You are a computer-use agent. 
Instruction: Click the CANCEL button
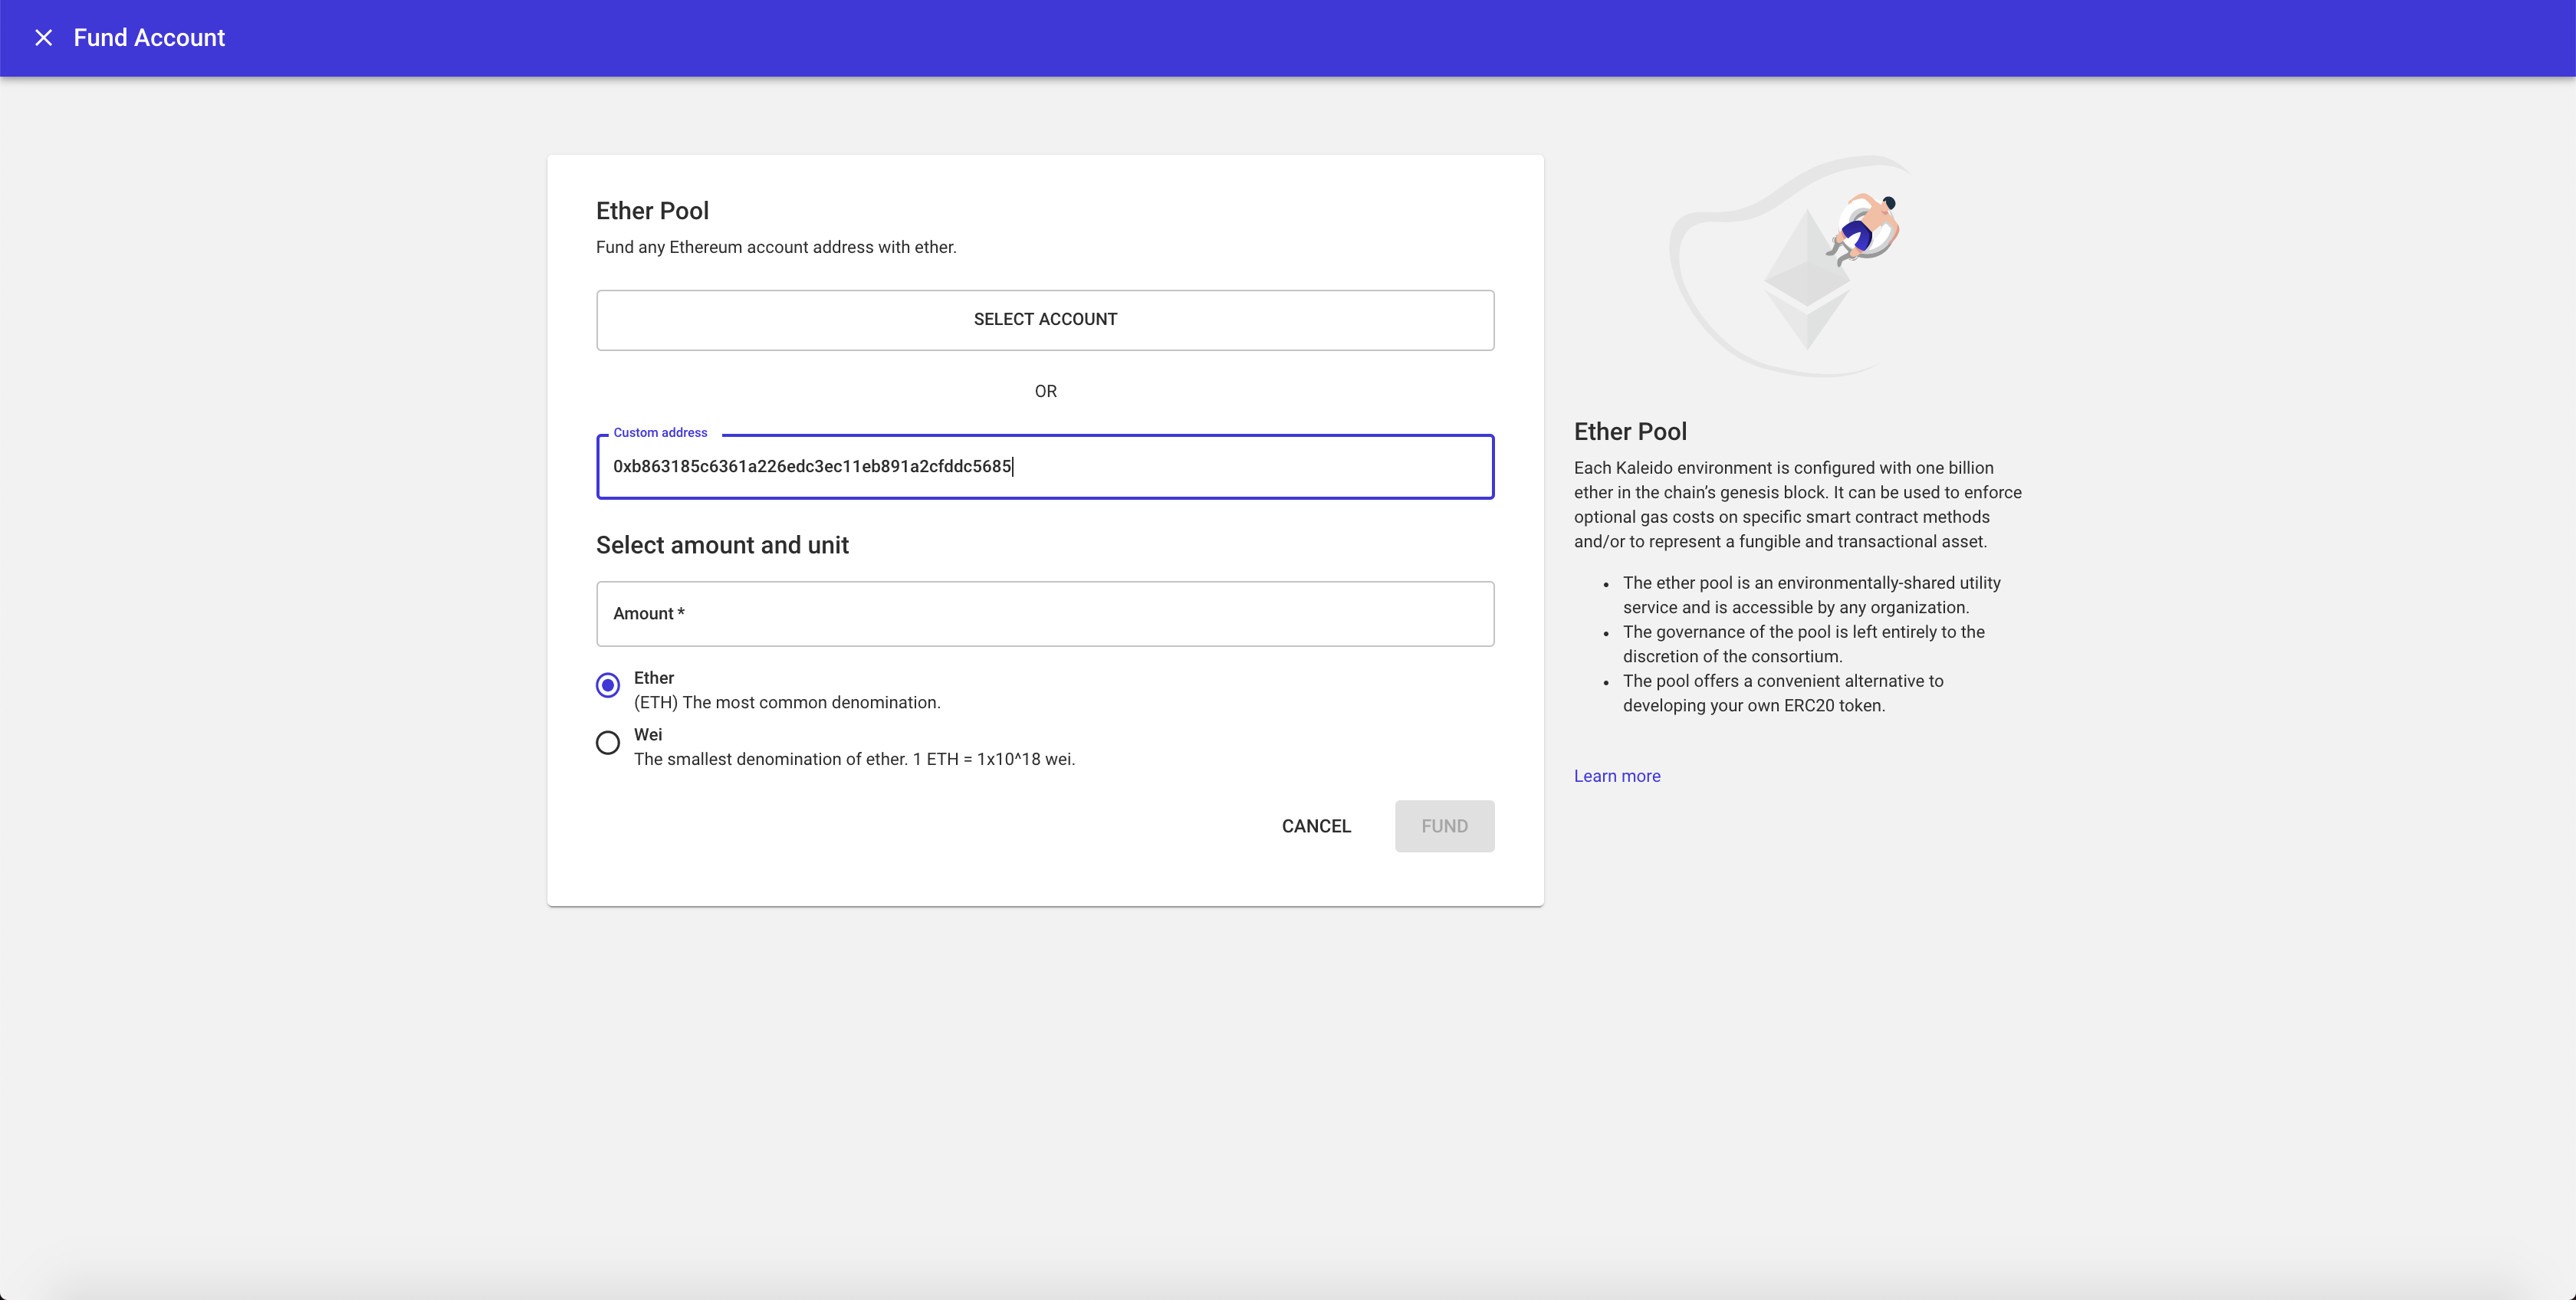coord(1316,826)
